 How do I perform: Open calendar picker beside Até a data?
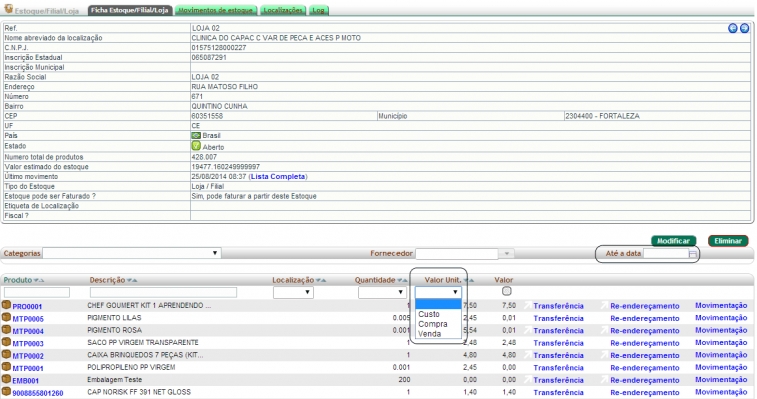[x=693, y=254]
